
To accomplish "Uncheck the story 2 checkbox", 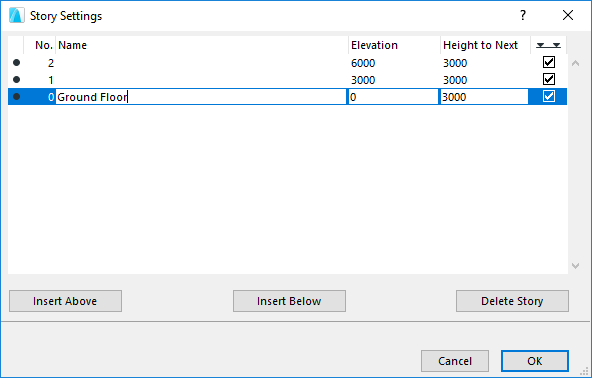I will pos(549,62).
